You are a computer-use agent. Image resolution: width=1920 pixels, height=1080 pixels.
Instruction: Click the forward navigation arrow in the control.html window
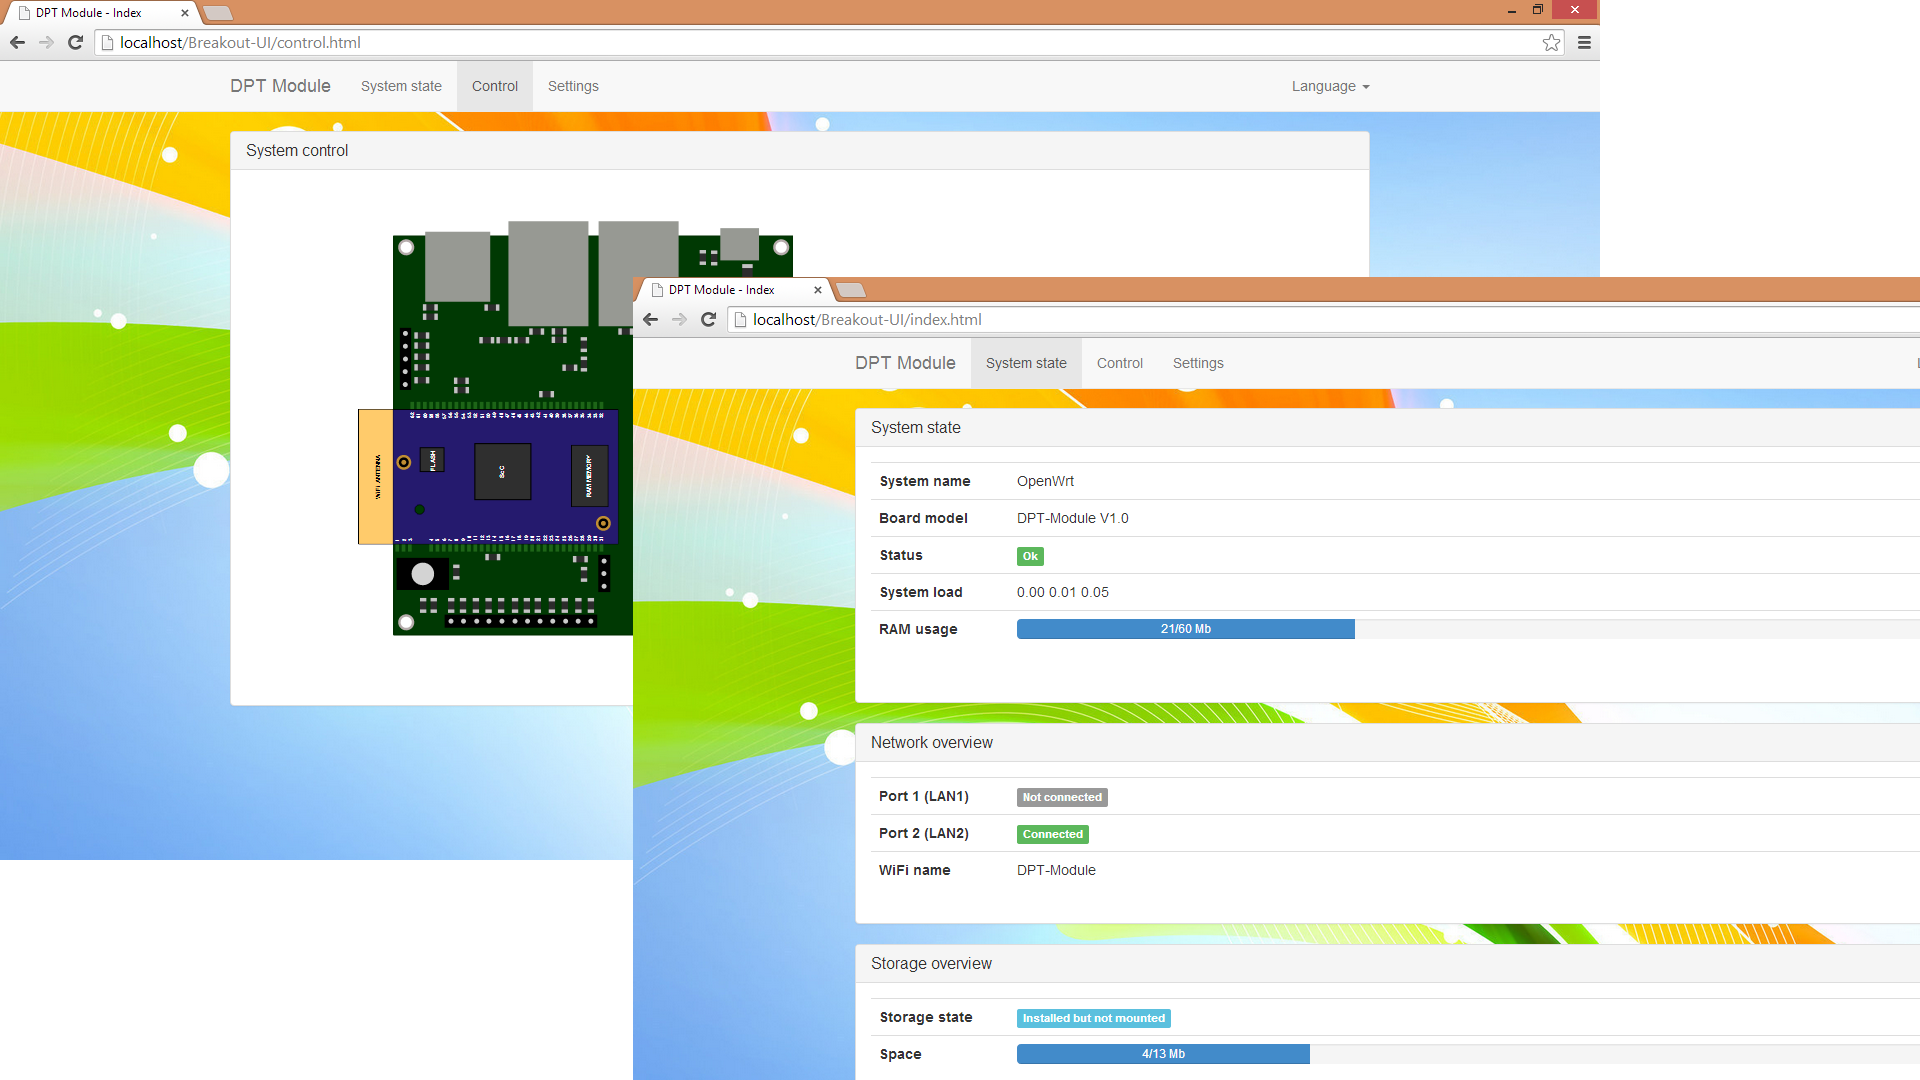tap(46, 43)
